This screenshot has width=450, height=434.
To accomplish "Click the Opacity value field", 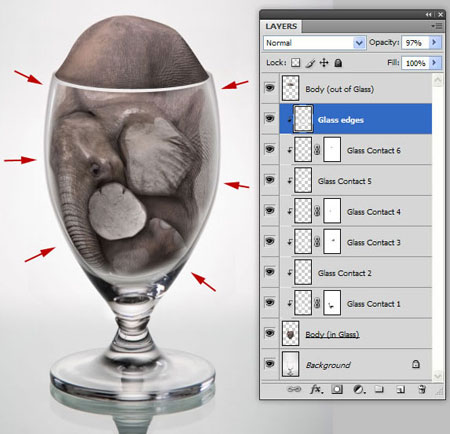I will tap(415, 43).
